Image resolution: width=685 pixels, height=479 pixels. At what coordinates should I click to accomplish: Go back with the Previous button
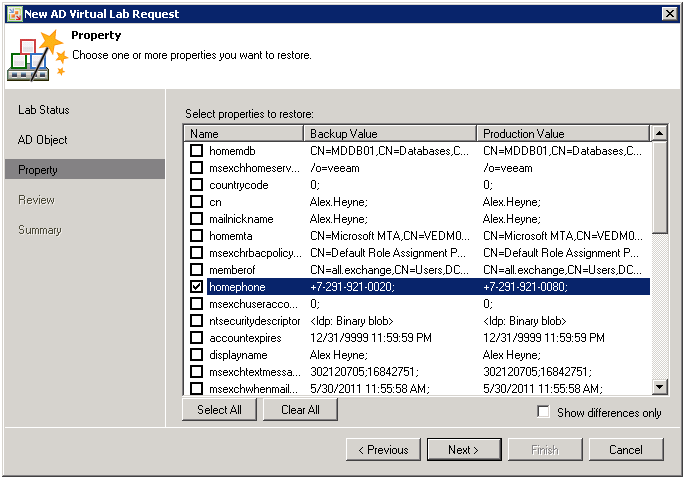point(383,450)
